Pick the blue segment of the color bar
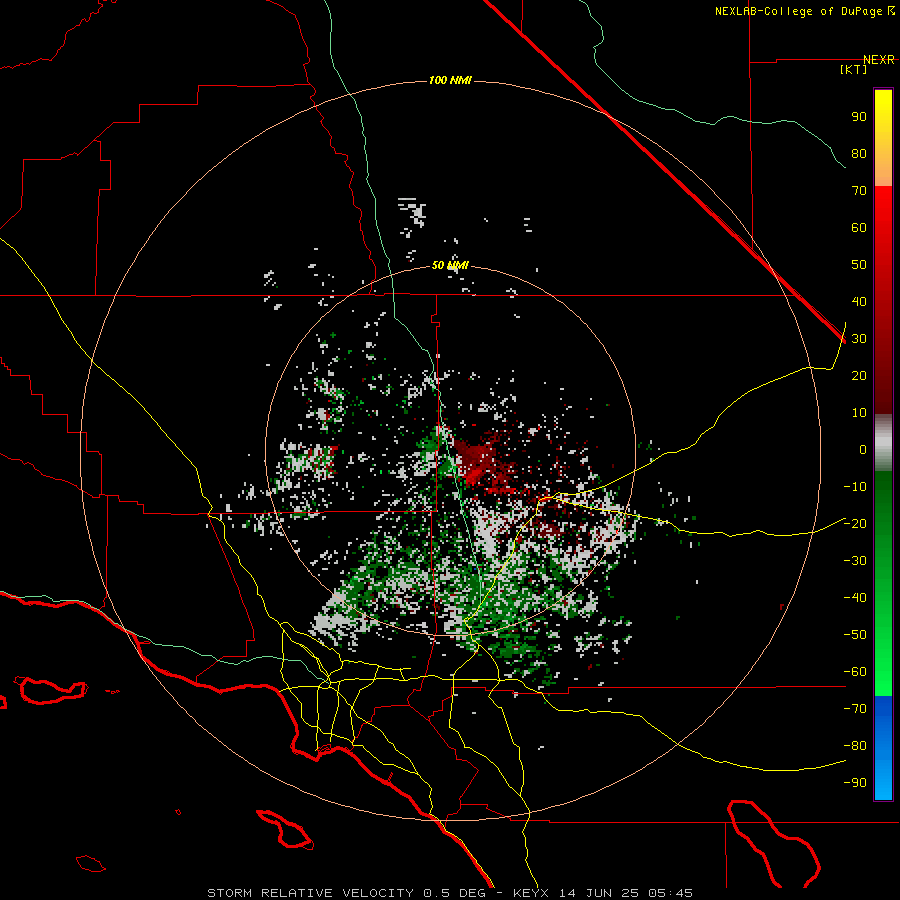 [883, 747]
